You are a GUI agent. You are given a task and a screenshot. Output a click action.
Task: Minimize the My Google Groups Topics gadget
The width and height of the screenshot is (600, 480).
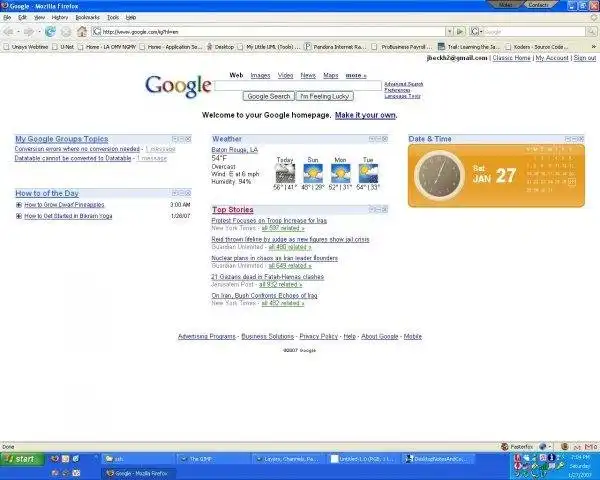click(x=181, y=139)
